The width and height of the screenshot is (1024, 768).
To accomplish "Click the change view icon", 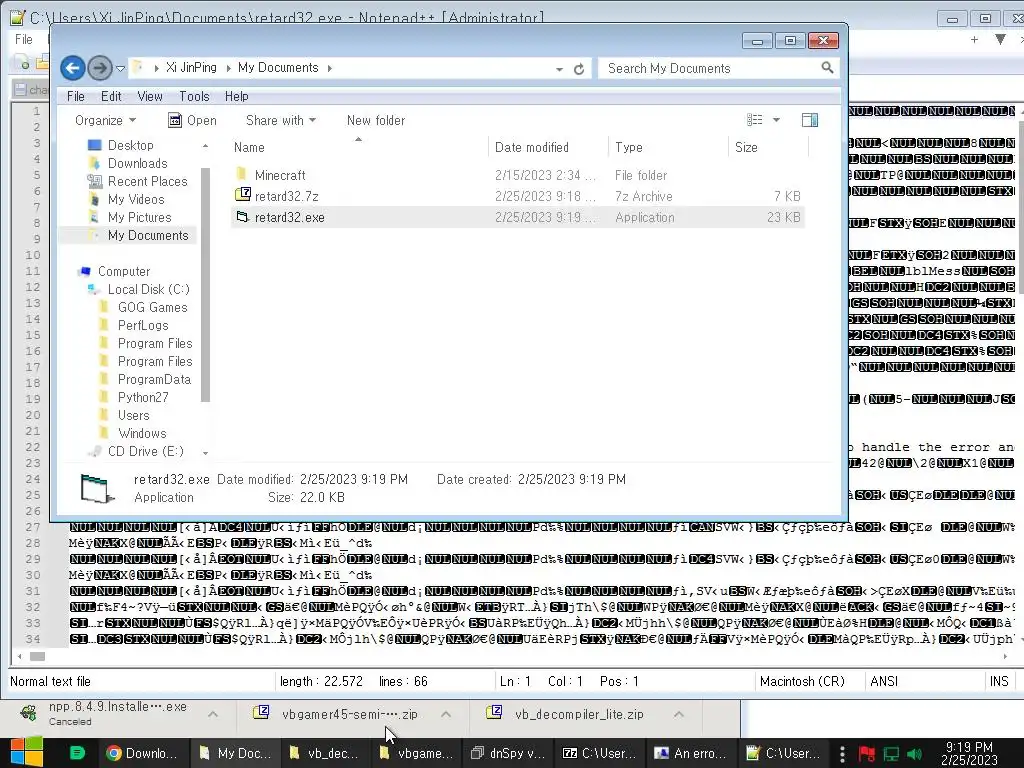I will pos(755,120).
